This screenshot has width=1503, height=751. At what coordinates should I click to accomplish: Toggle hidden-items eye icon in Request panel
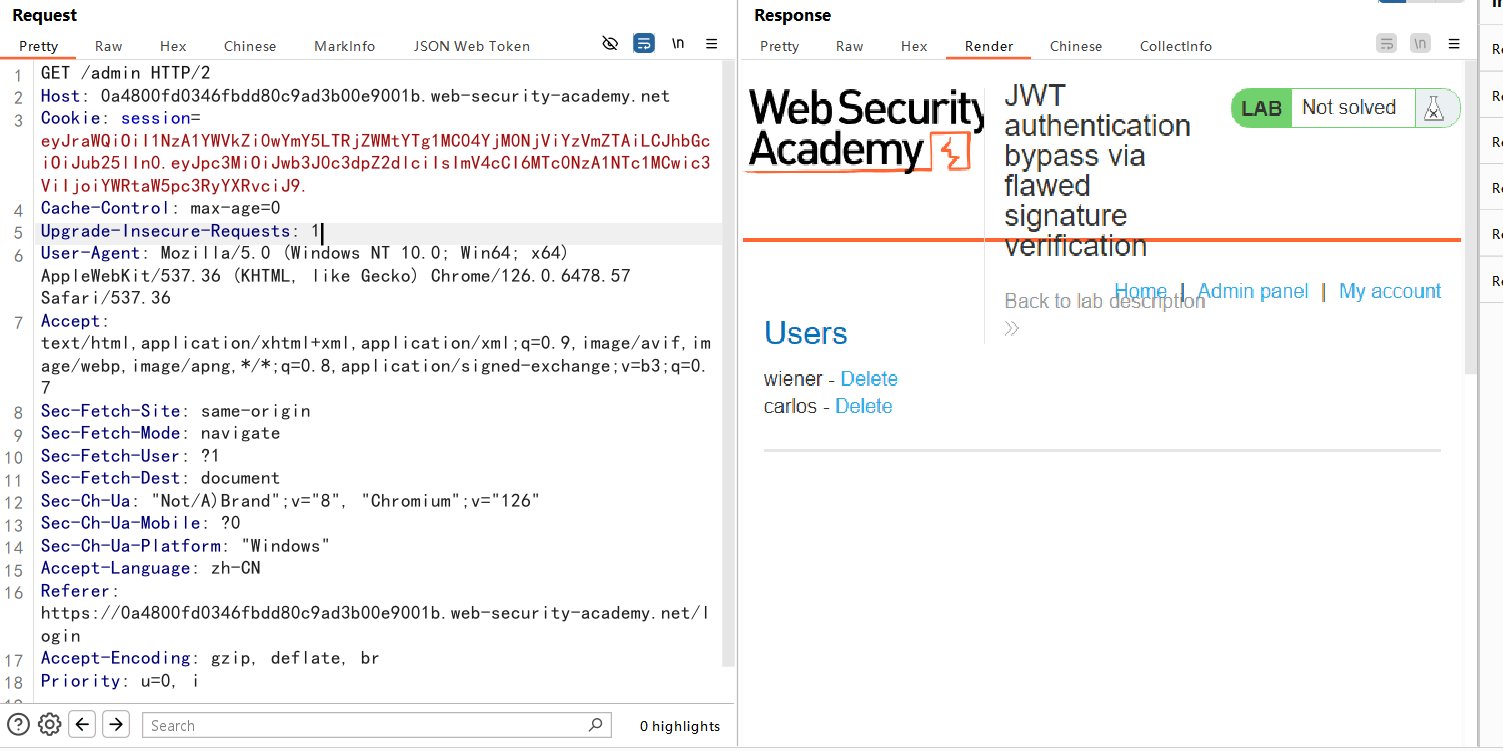click(x=610, y=44)
